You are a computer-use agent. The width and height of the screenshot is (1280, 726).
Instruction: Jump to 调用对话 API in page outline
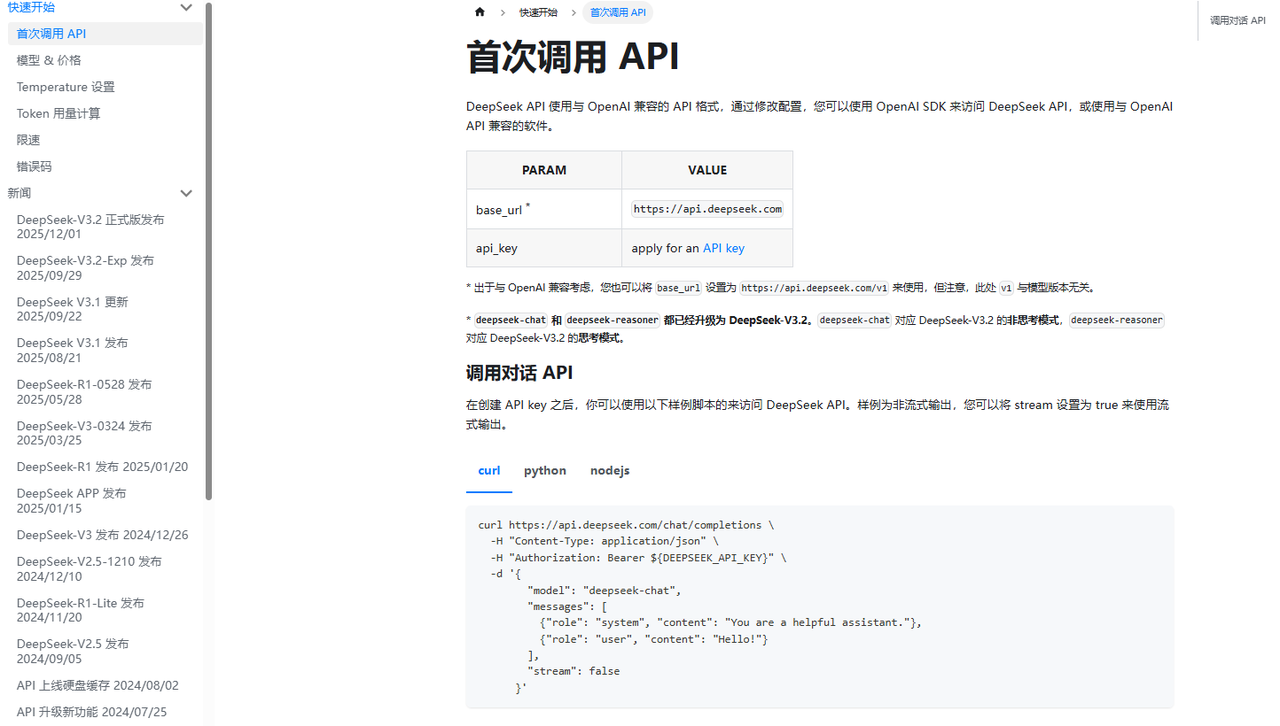(x=1237, y=20)
